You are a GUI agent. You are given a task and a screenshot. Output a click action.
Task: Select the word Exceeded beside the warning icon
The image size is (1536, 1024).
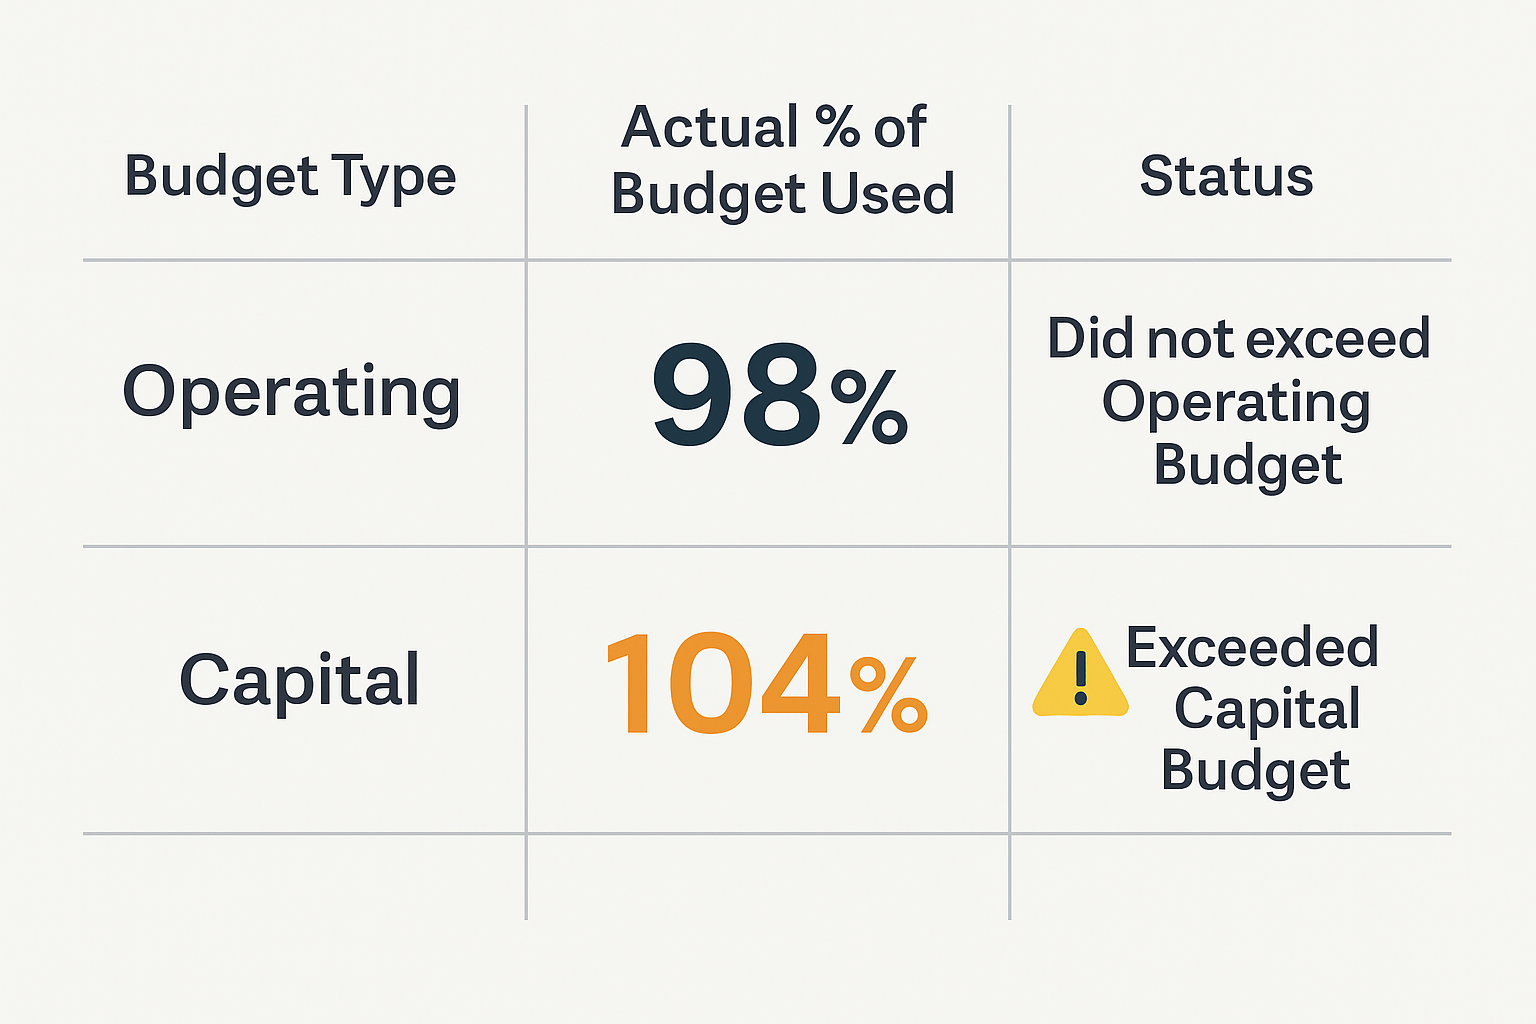coord(1253,647)
